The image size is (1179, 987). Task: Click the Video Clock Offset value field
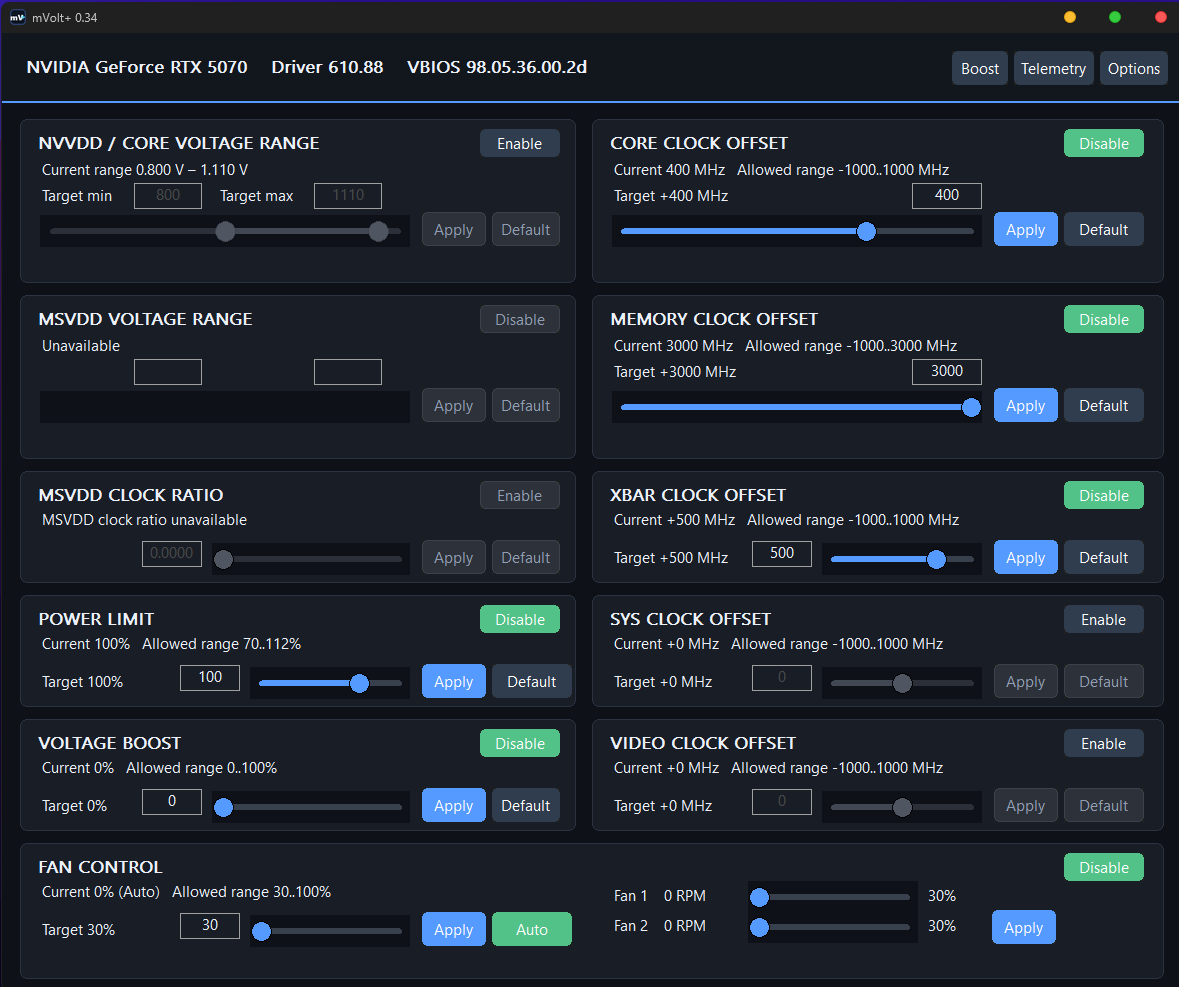(782, 801)
